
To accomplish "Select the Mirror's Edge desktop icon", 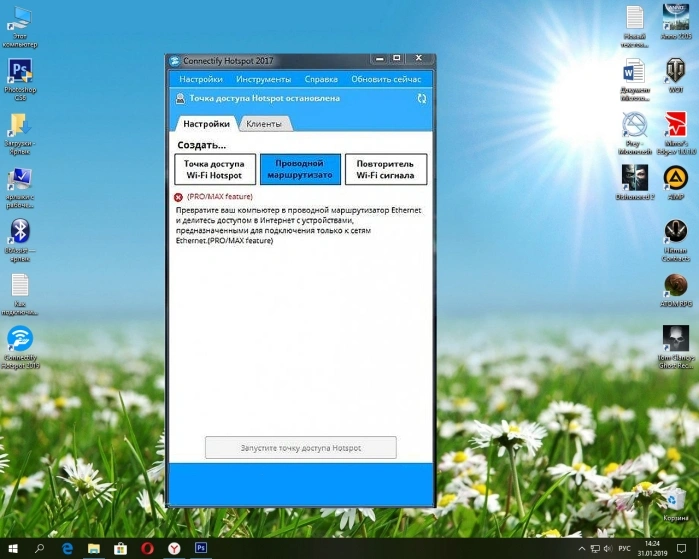I will tap(676, 133).
